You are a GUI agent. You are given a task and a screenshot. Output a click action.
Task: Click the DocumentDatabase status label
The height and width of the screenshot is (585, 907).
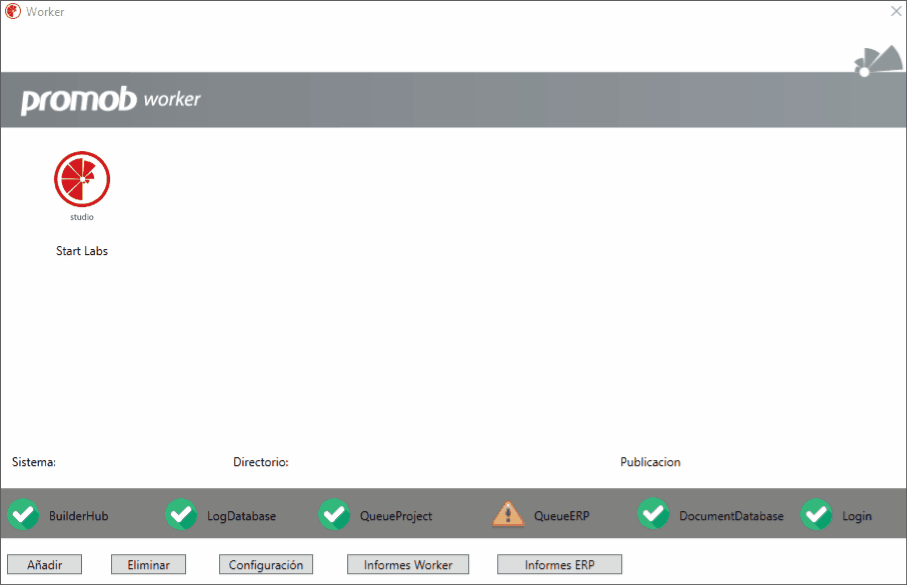coord(732,516)
